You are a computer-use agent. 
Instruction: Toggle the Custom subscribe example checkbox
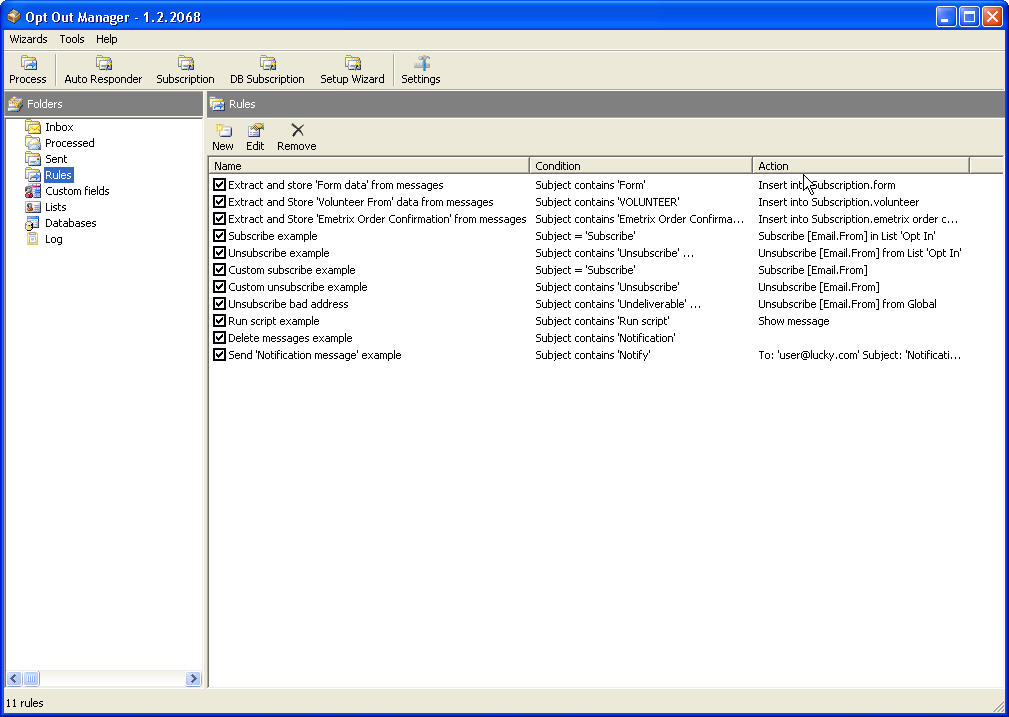click(x=219, y=270)
